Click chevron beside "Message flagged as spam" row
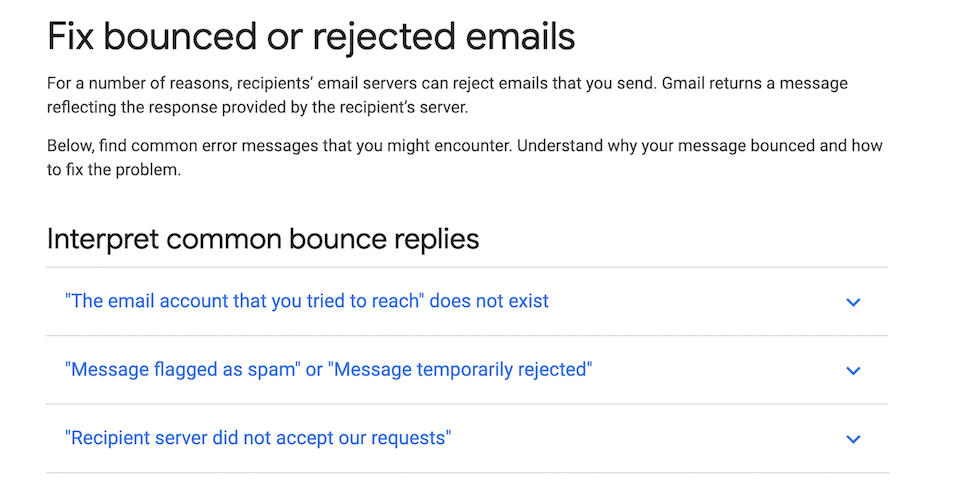This screenshot has width=953, height=502. 853,371
